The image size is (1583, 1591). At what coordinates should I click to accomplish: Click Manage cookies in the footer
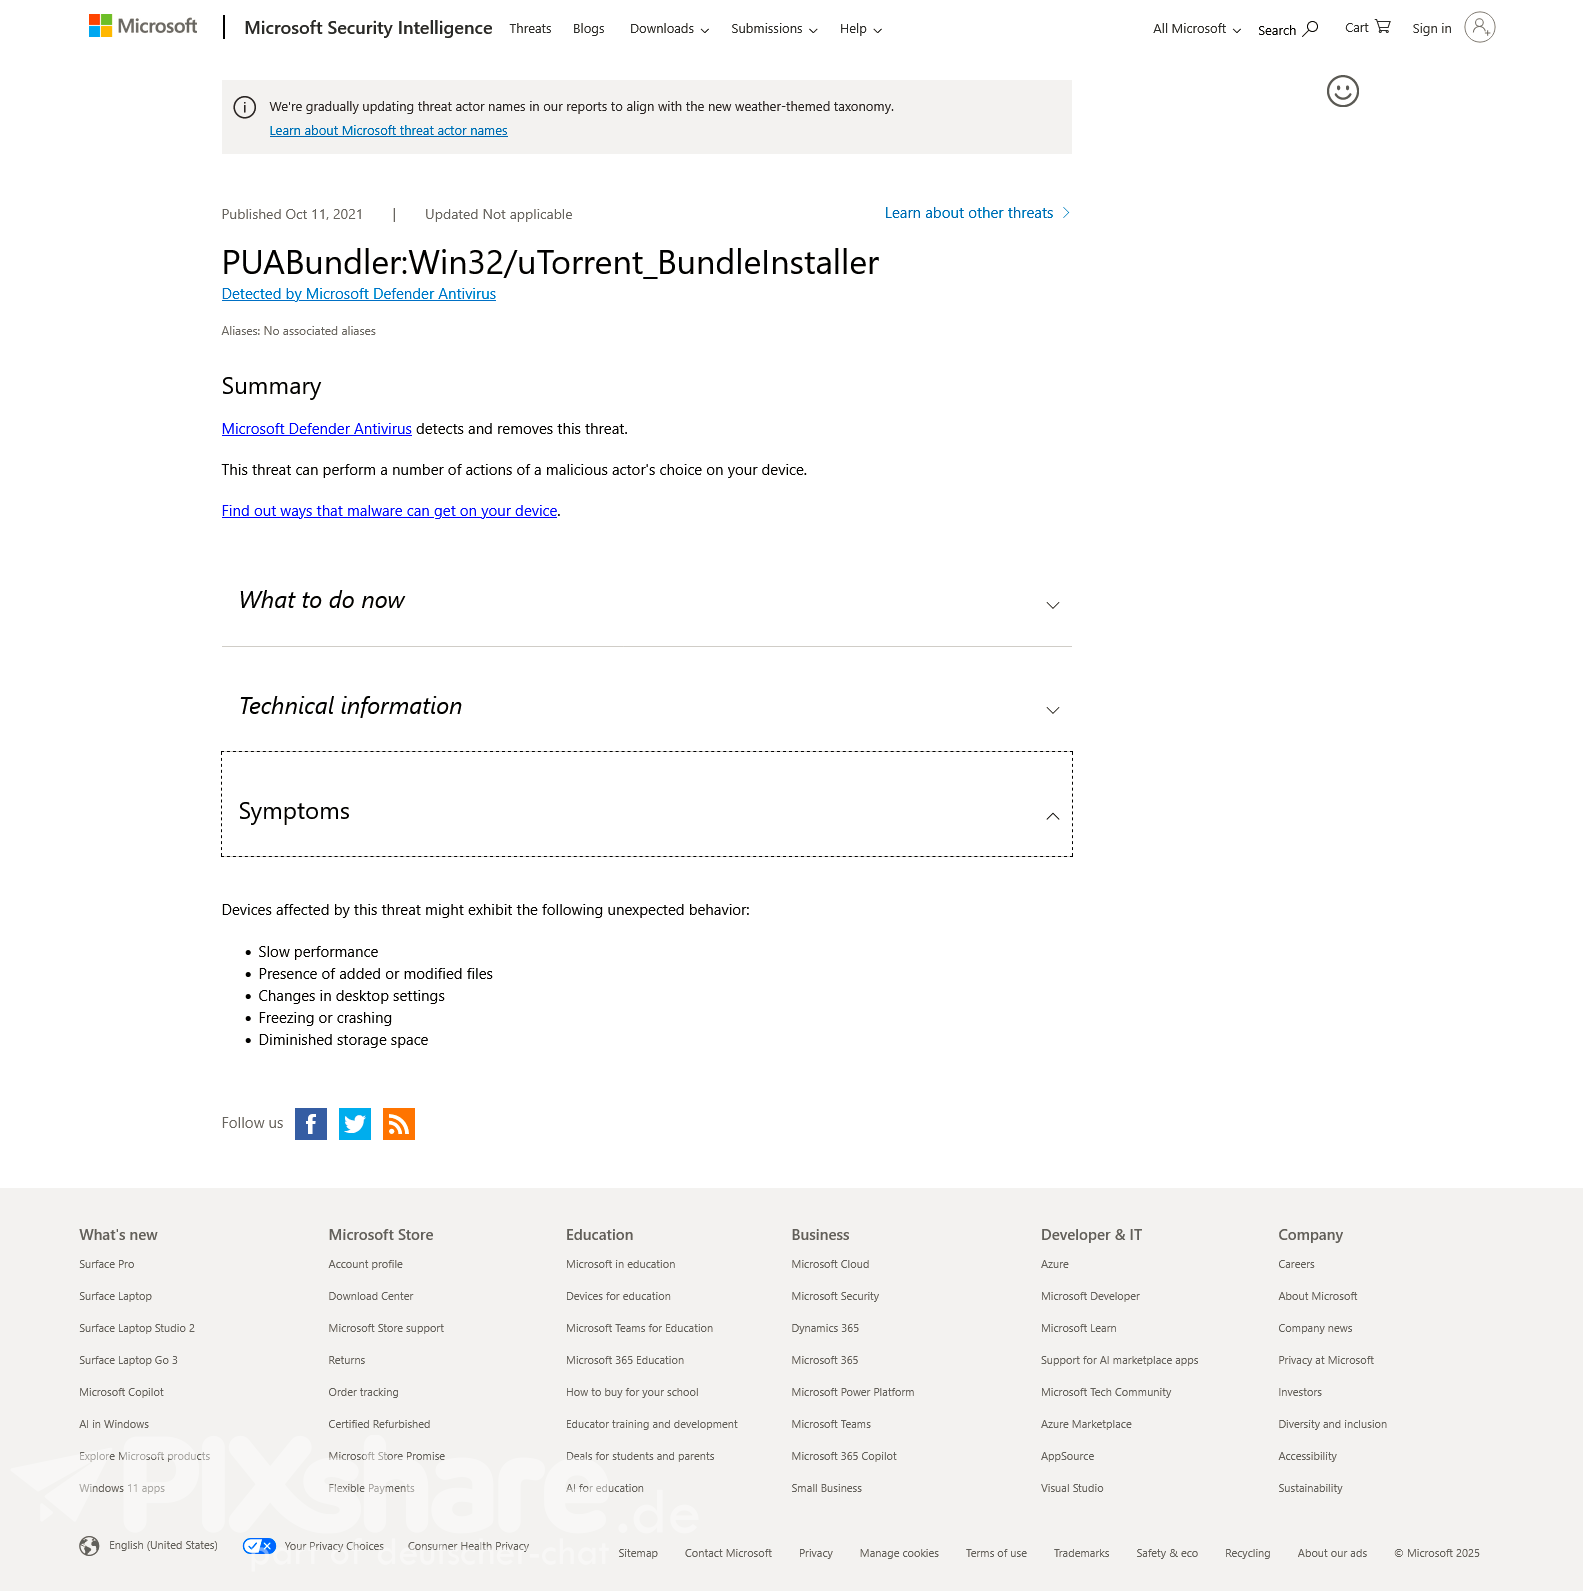[900, 1553]
